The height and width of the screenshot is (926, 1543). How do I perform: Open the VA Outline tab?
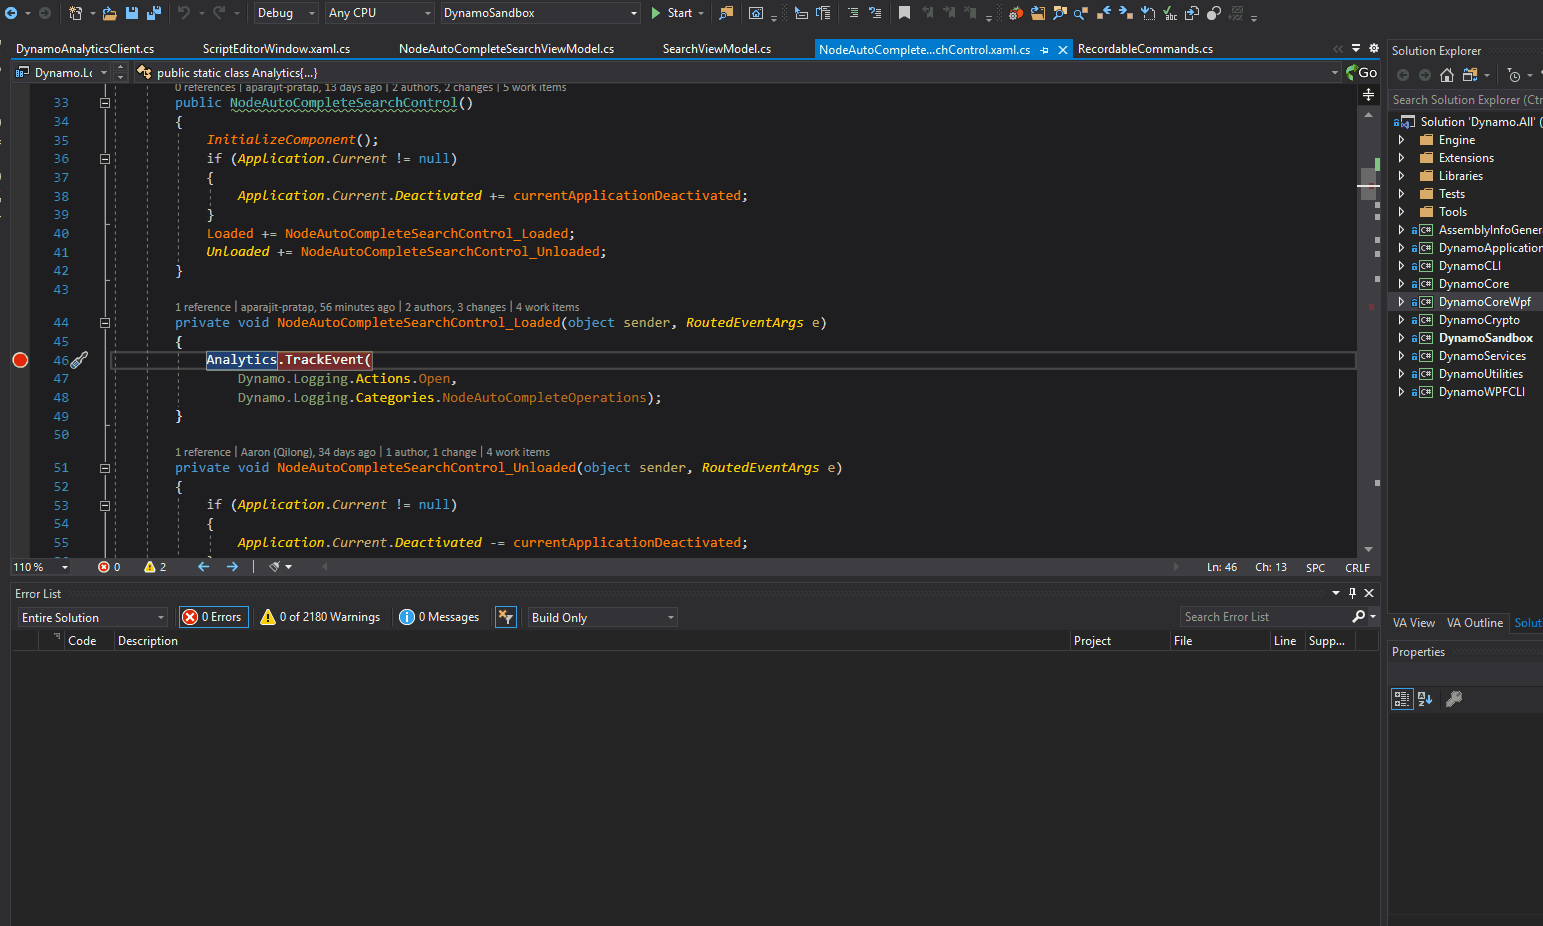click(1474, 623)
